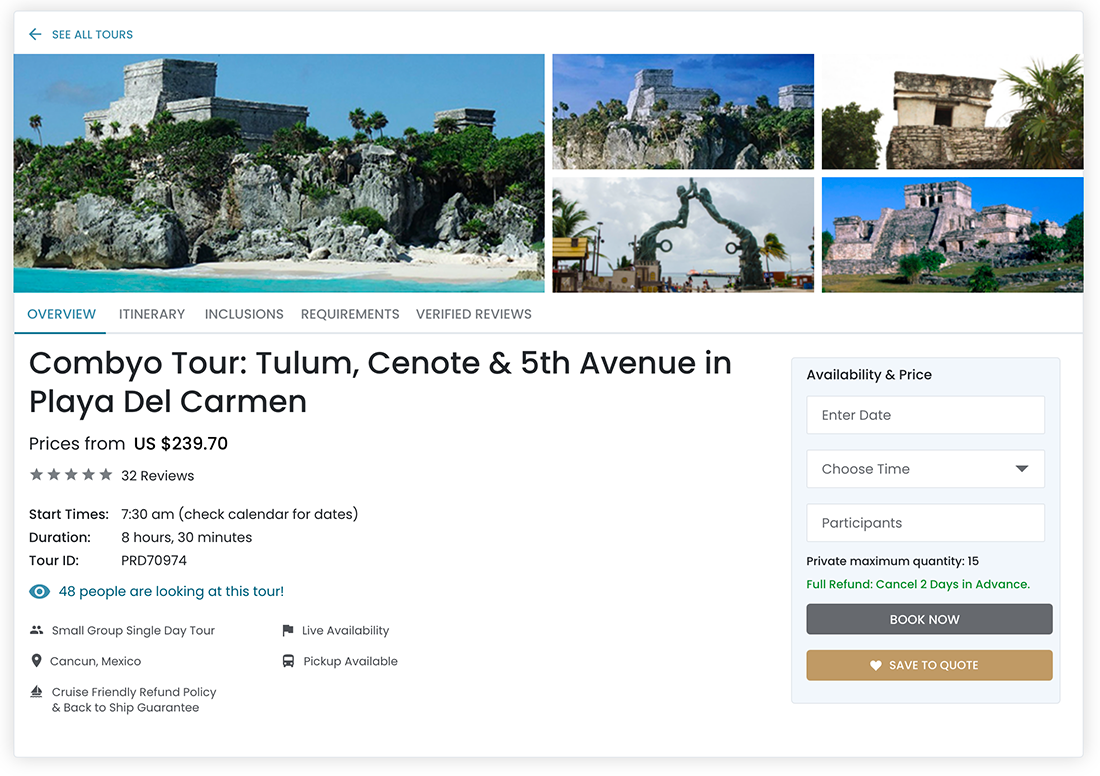
Task: Click the Choose Time dropdown arrow
Action: point(1021,469)
